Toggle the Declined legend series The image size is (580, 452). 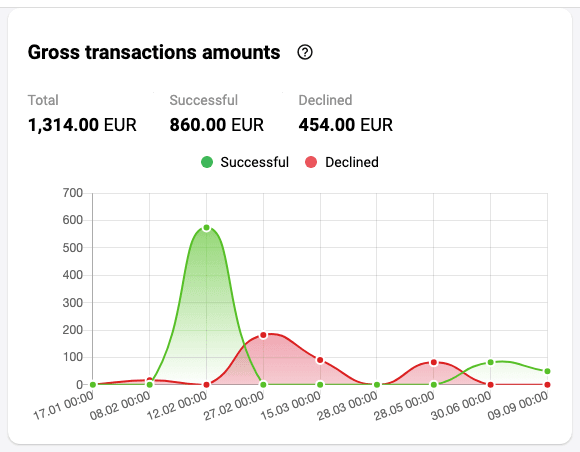click(342, 162)
